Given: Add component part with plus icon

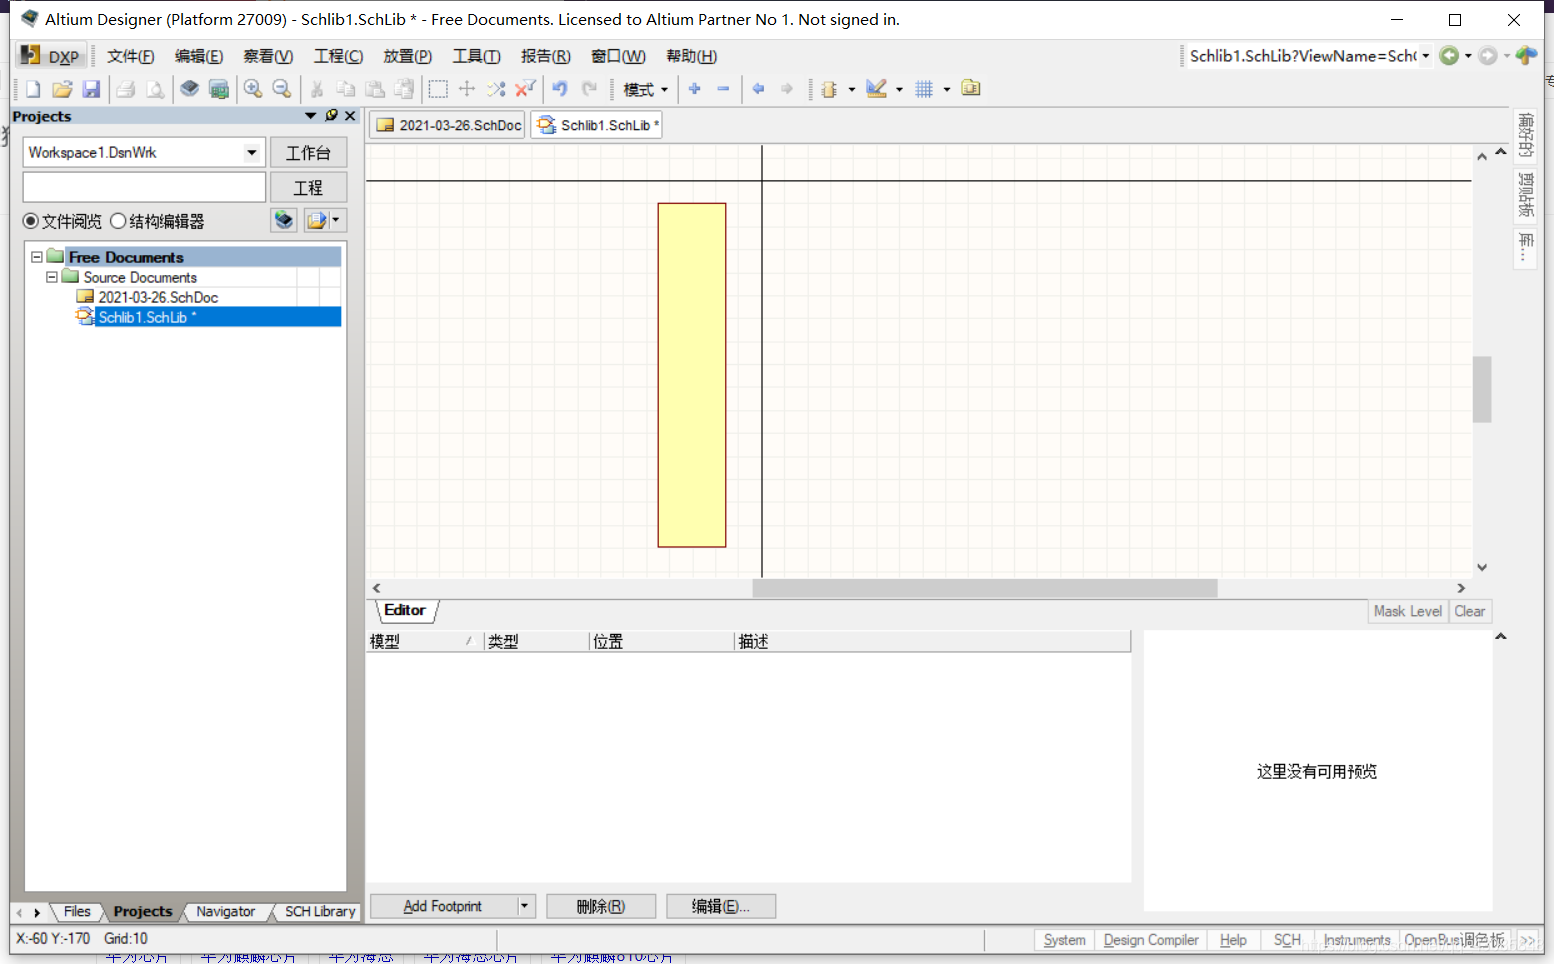Looking at the screenshot, I should (x=695, y=89).
